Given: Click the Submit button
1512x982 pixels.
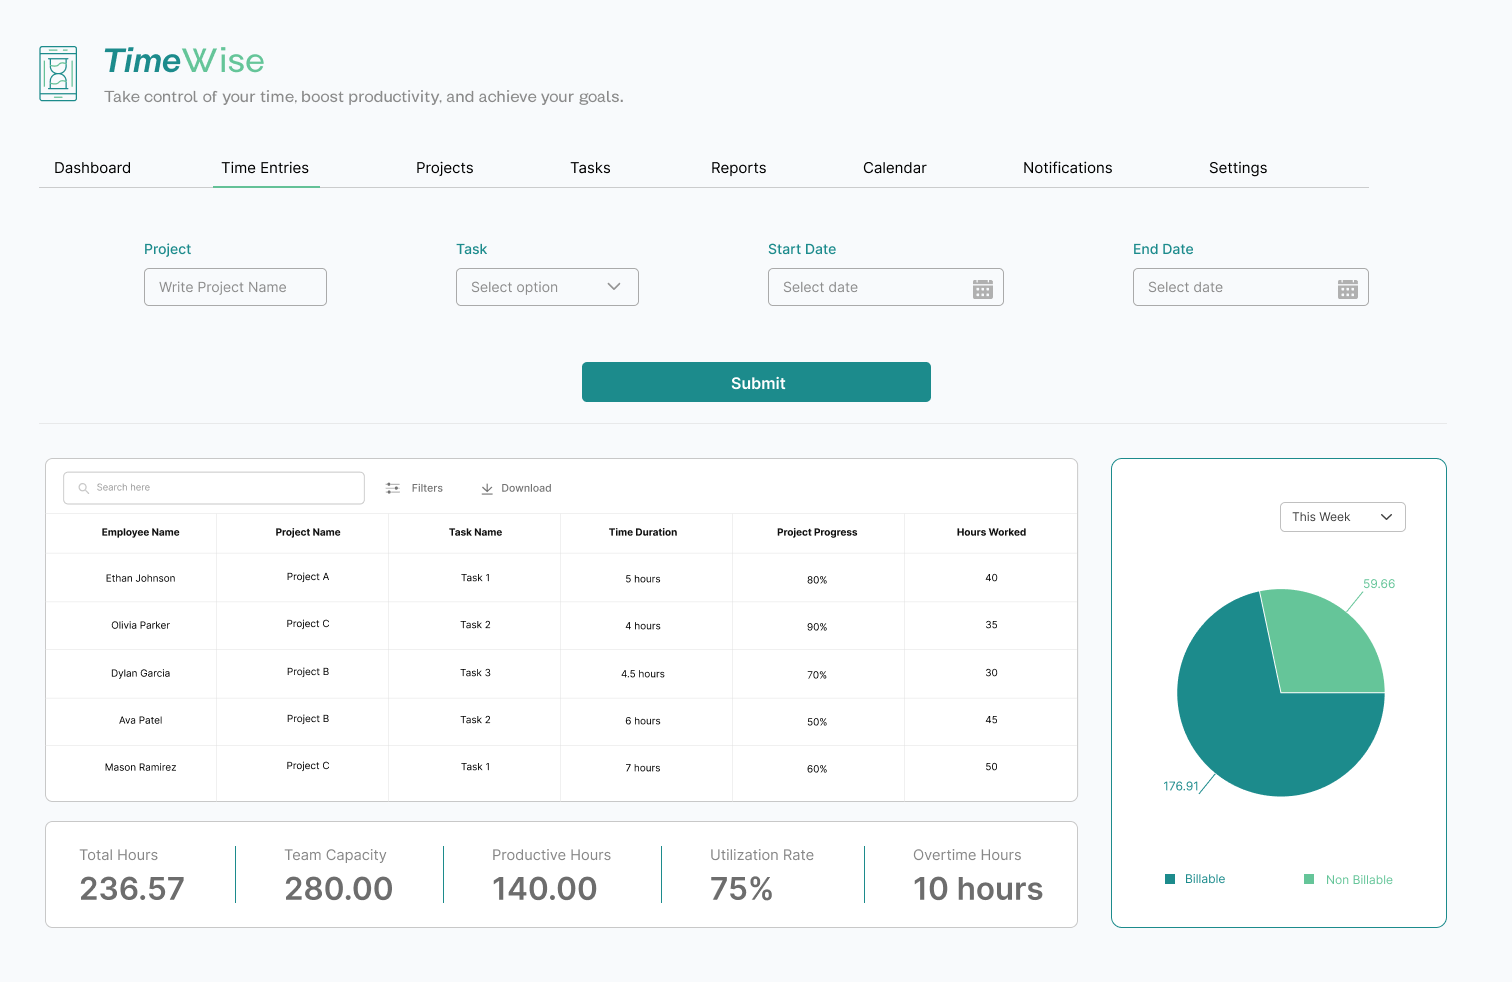Looking at the screenshot, I should click(x=756, y=382).
